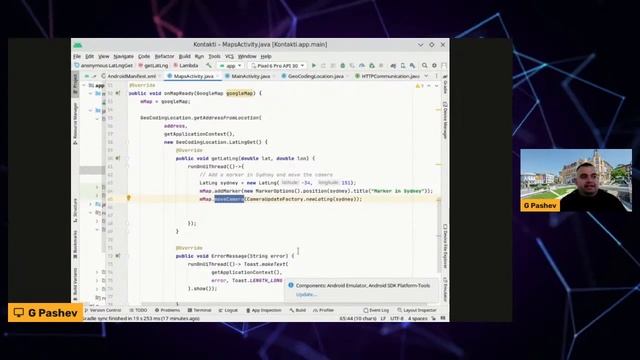Click the Lambda breadcrumb
Image resolution: width=640 pixels, height=360 pixels.
[x=186, y=65]
